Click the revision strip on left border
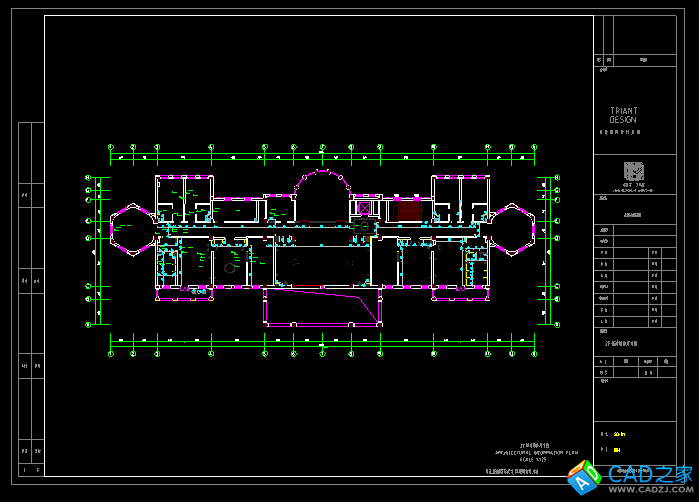Screen dimensions: 699x502 [30, 300]
